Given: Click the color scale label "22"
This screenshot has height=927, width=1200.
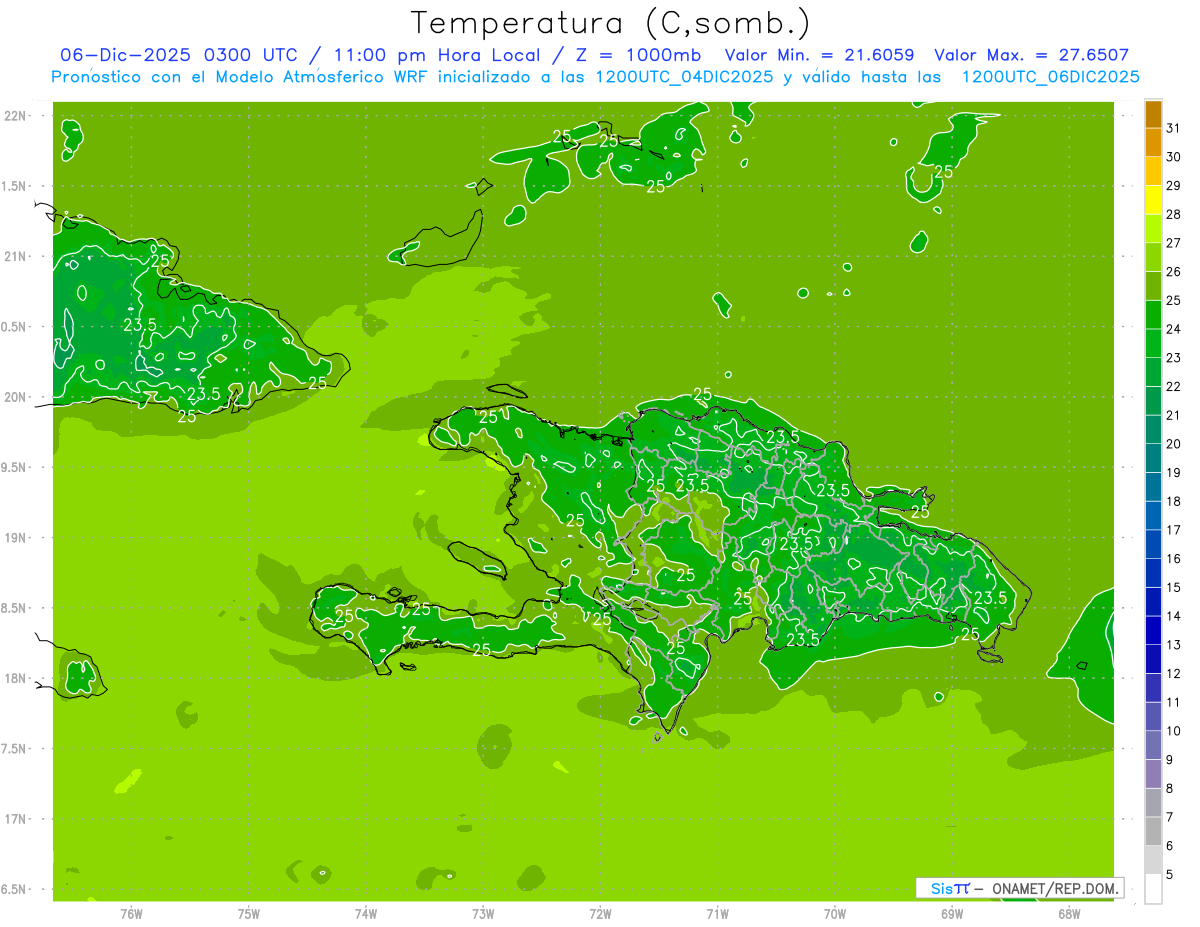Looking at the screenshot, I should [x=1174, y=387].
